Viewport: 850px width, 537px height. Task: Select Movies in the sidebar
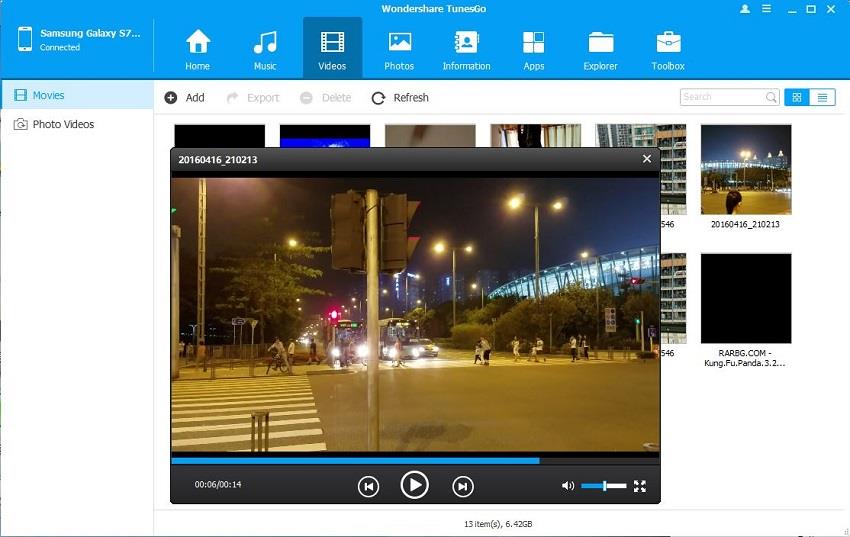pyautogui.click(x=48, y=95)
